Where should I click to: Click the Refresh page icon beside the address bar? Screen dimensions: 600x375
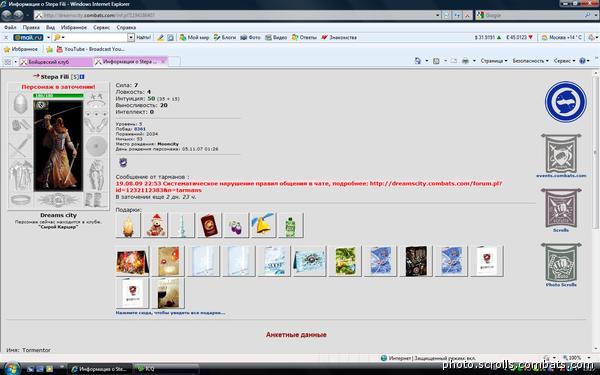[x=457, y=15]
